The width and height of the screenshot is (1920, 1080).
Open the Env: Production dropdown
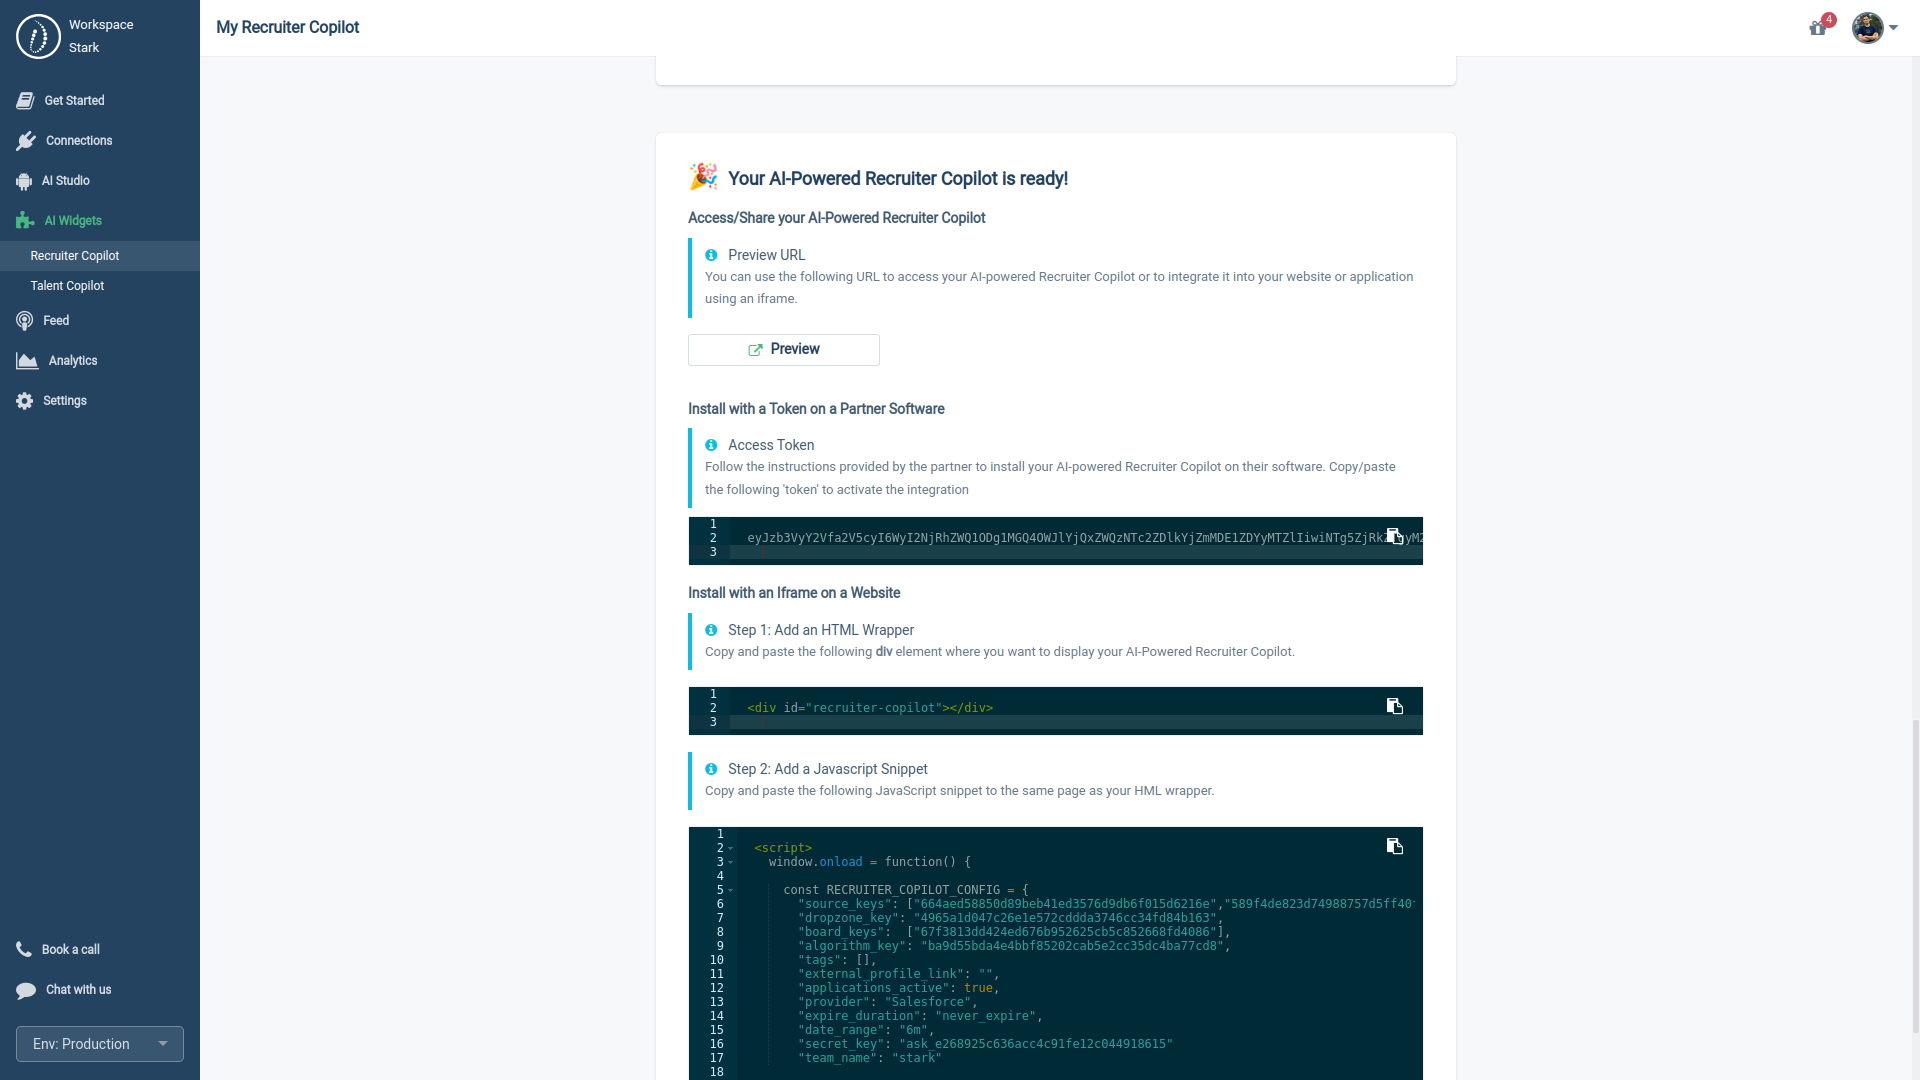pos(99,1044)
